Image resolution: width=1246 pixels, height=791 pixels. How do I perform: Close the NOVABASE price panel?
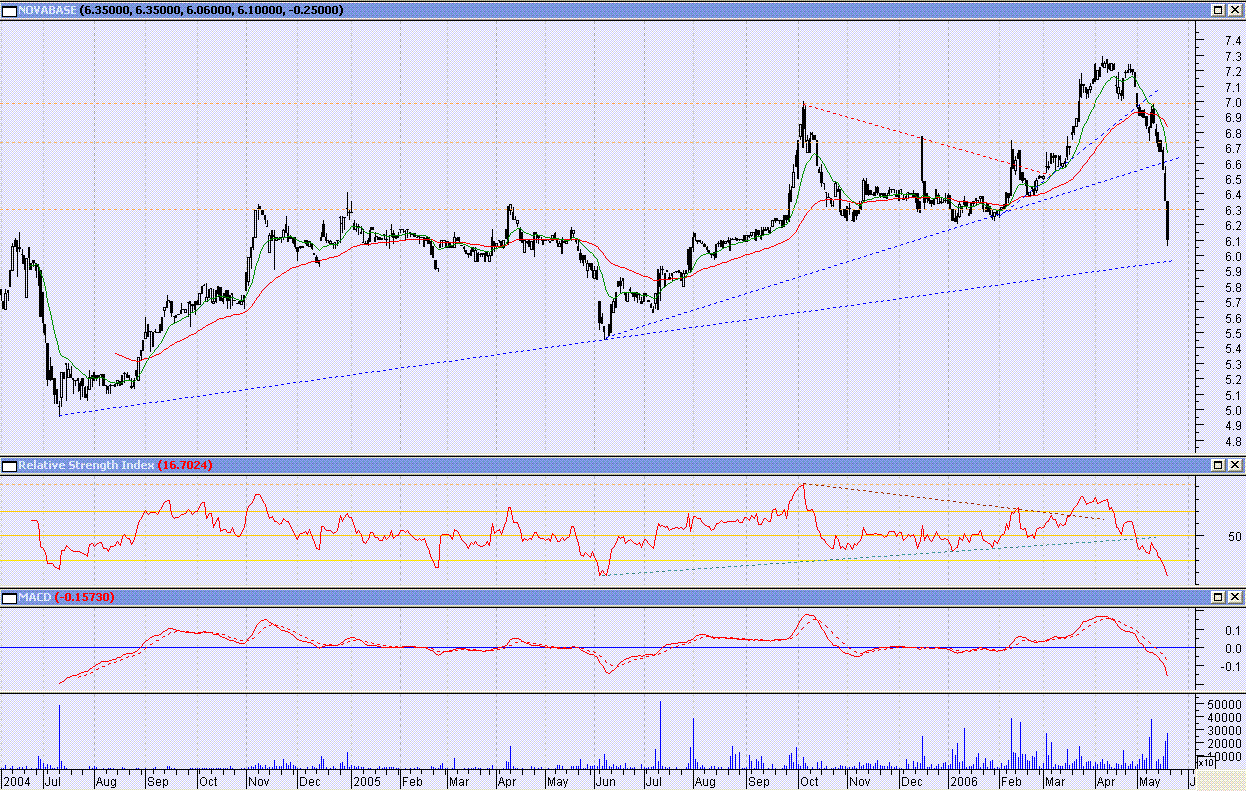click(1234, 10)
